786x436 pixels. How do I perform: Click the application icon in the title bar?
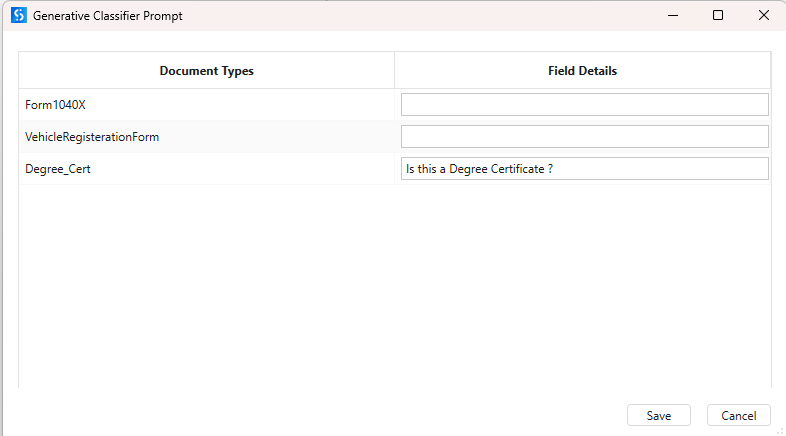pos(19,15)
